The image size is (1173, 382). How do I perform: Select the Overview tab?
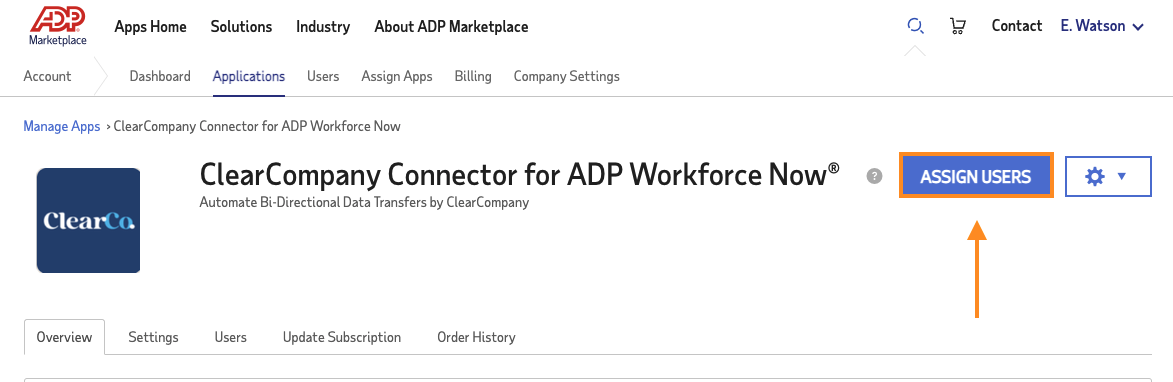[x=64, y=337]
